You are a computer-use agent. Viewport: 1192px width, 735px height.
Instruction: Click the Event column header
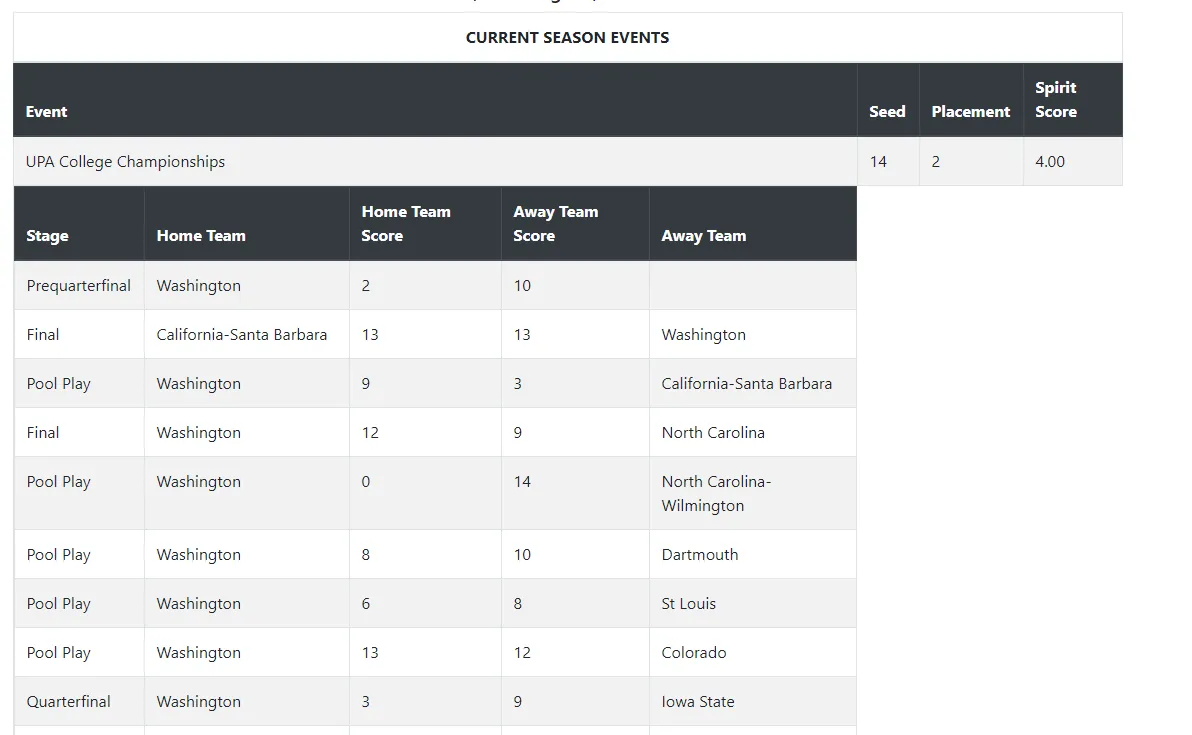47,112
